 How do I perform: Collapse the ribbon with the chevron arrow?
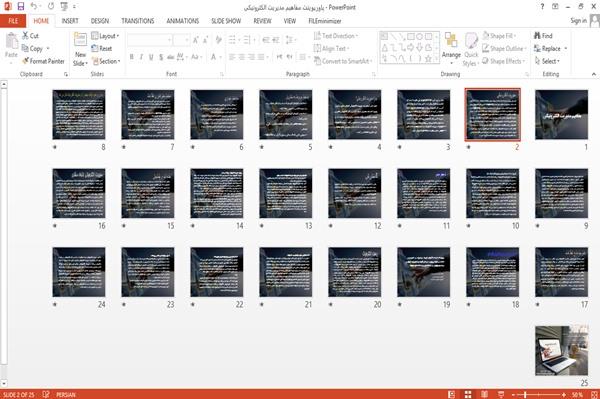tap(593, 74)
